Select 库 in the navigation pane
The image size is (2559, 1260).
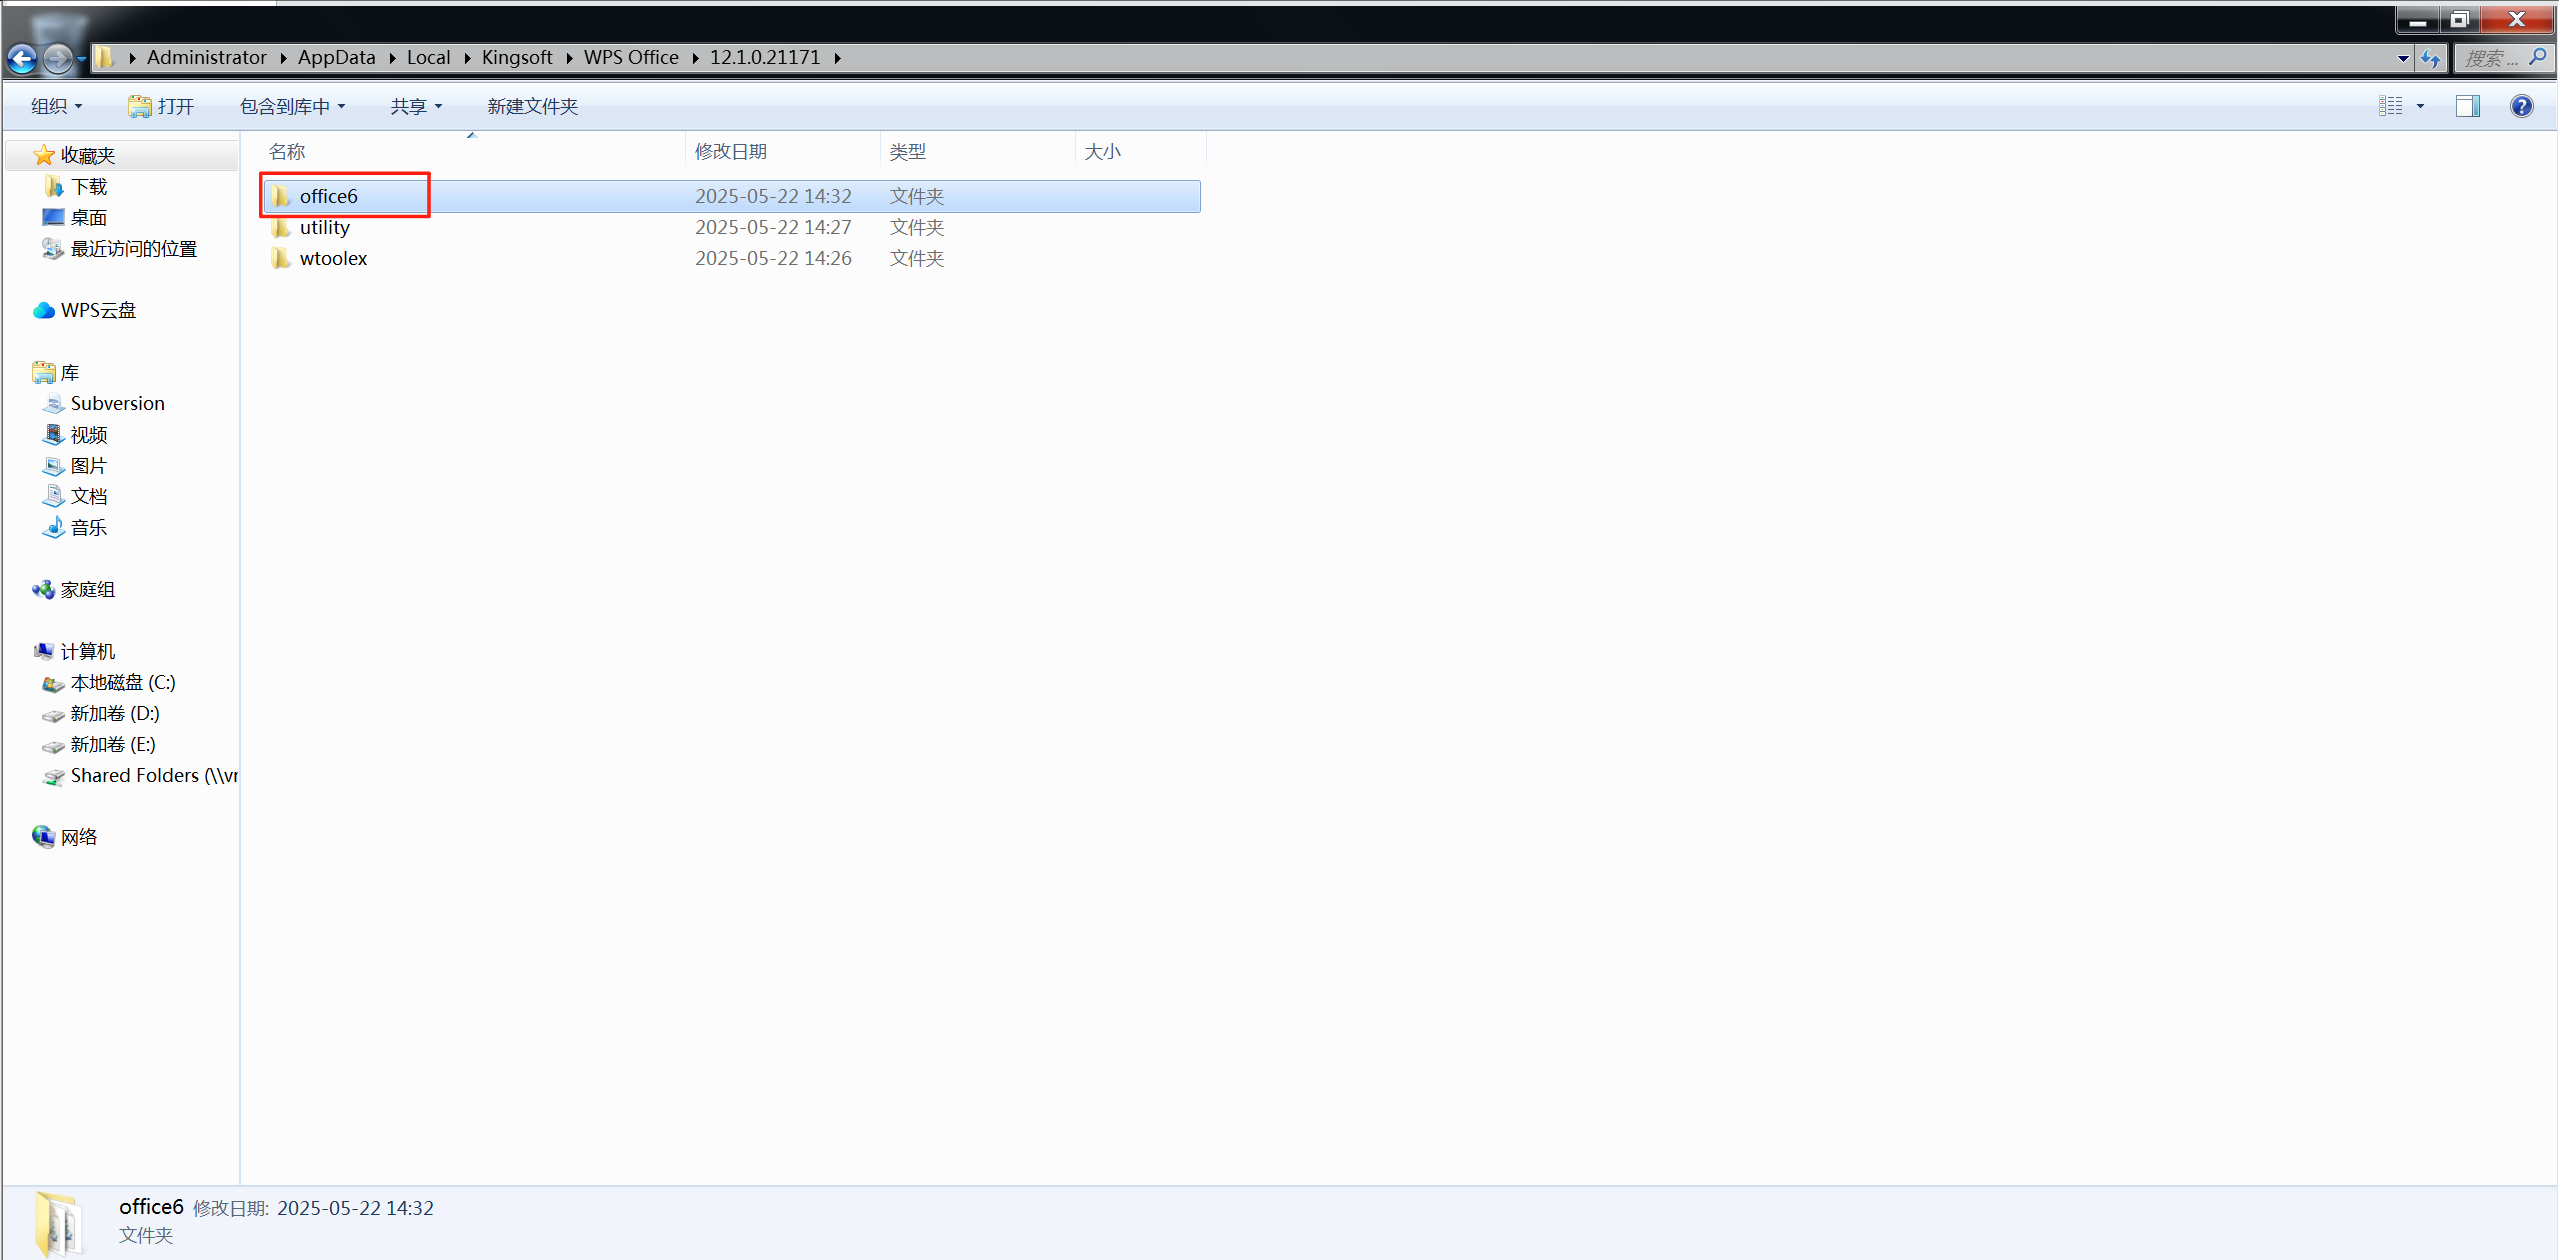click(x=69, y=372)
